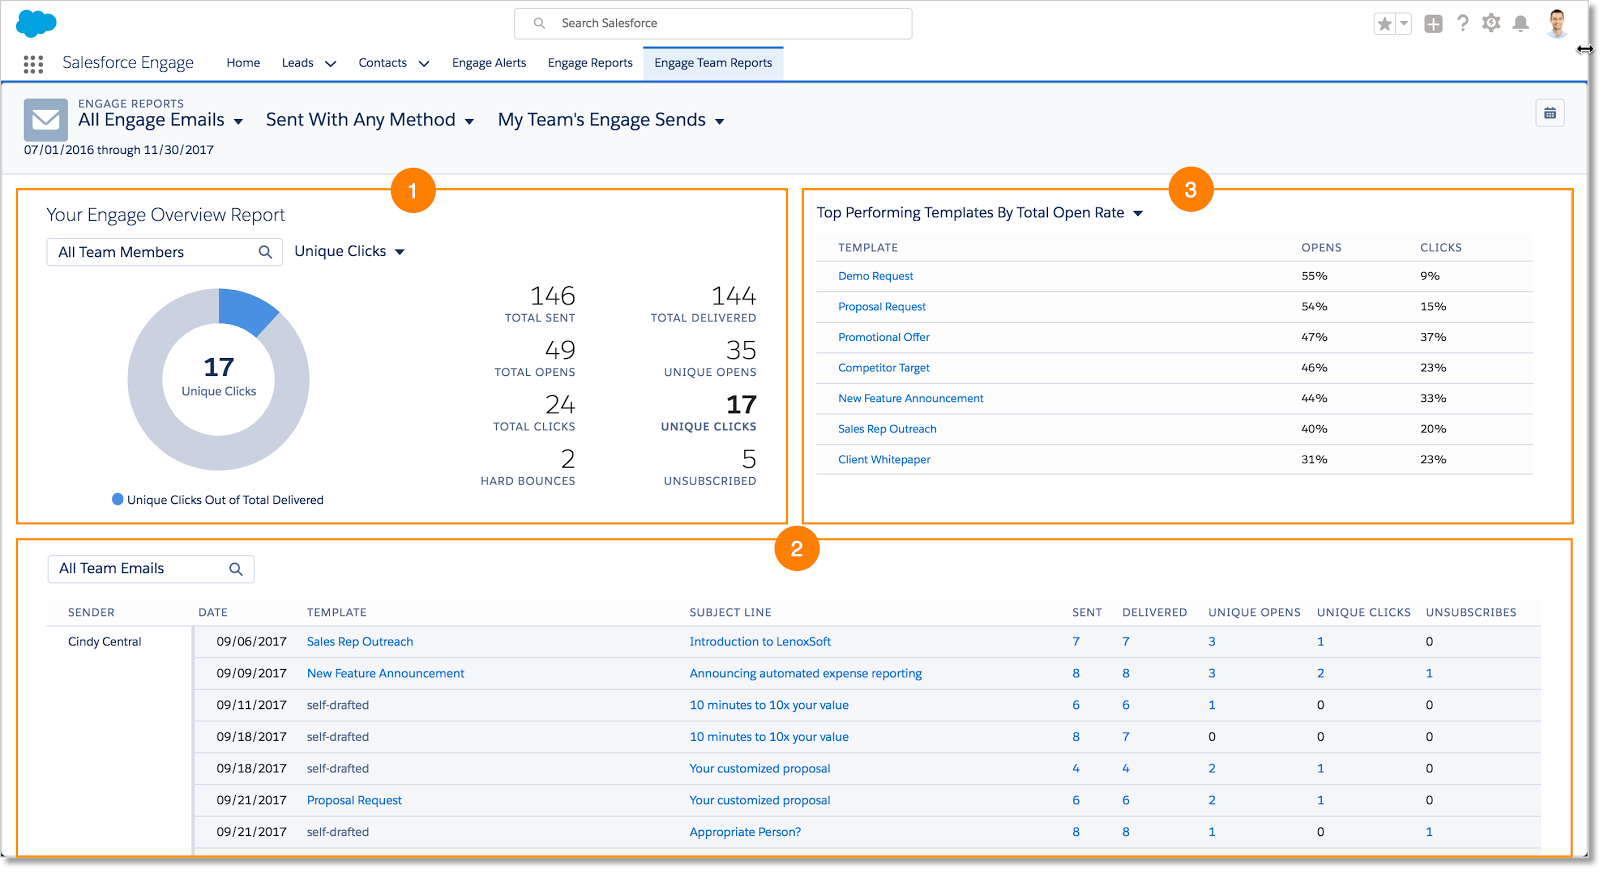Viewport: 1600px width, 878px height.
Task: Click the 49 Total Opens value
Action: (560, 350)
